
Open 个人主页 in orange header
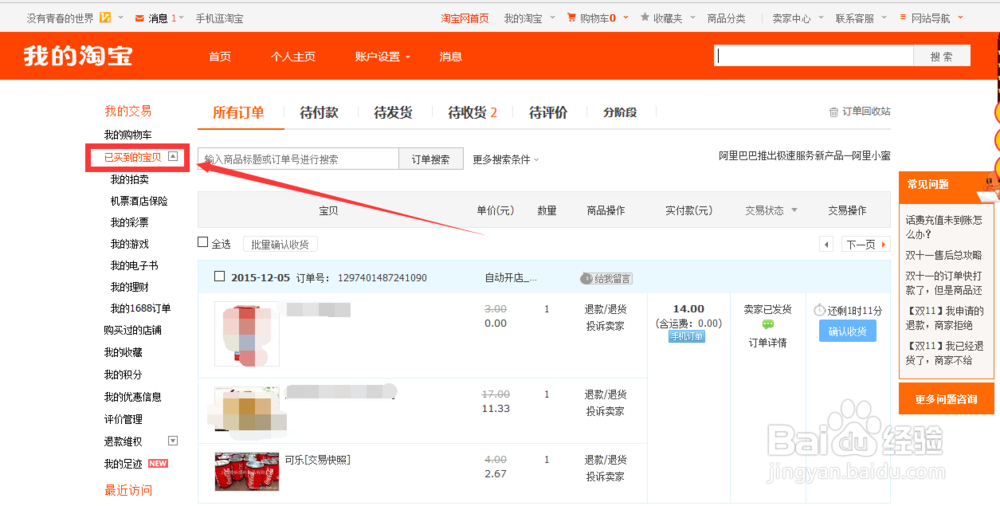point(293,57)
